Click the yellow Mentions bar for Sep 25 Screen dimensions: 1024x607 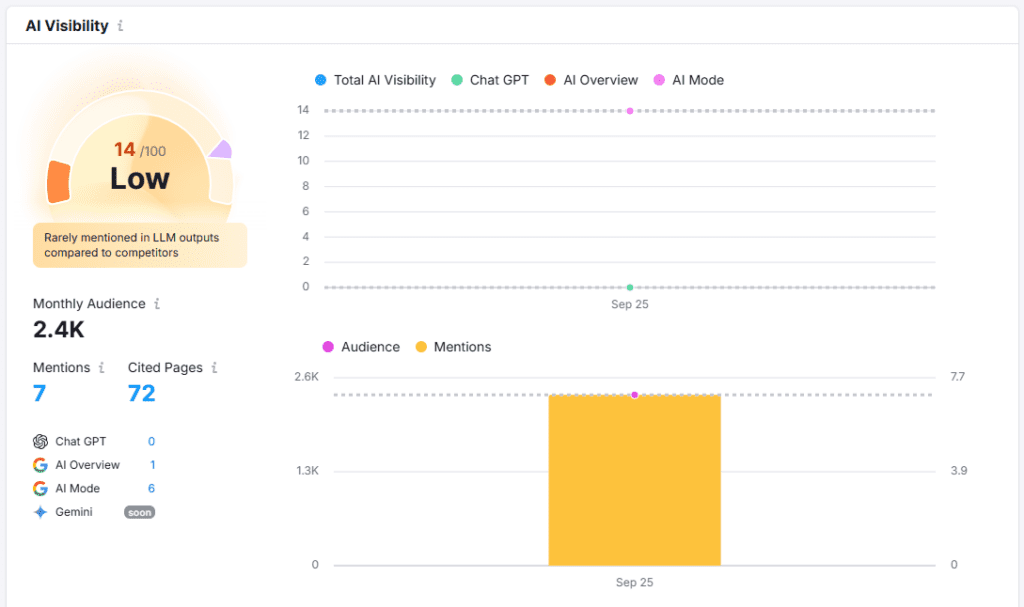(634, 480)
